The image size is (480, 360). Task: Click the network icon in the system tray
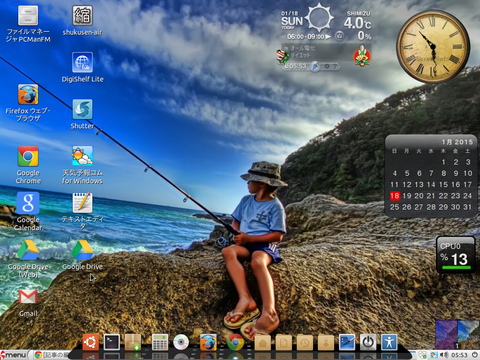[422, 355]
